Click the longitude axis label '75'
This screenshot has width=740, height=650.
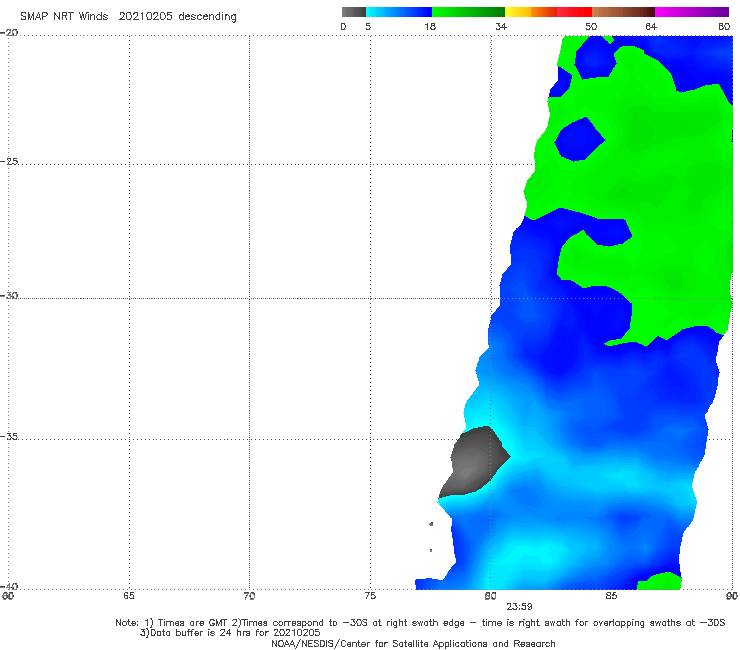[x=370, y=596]
